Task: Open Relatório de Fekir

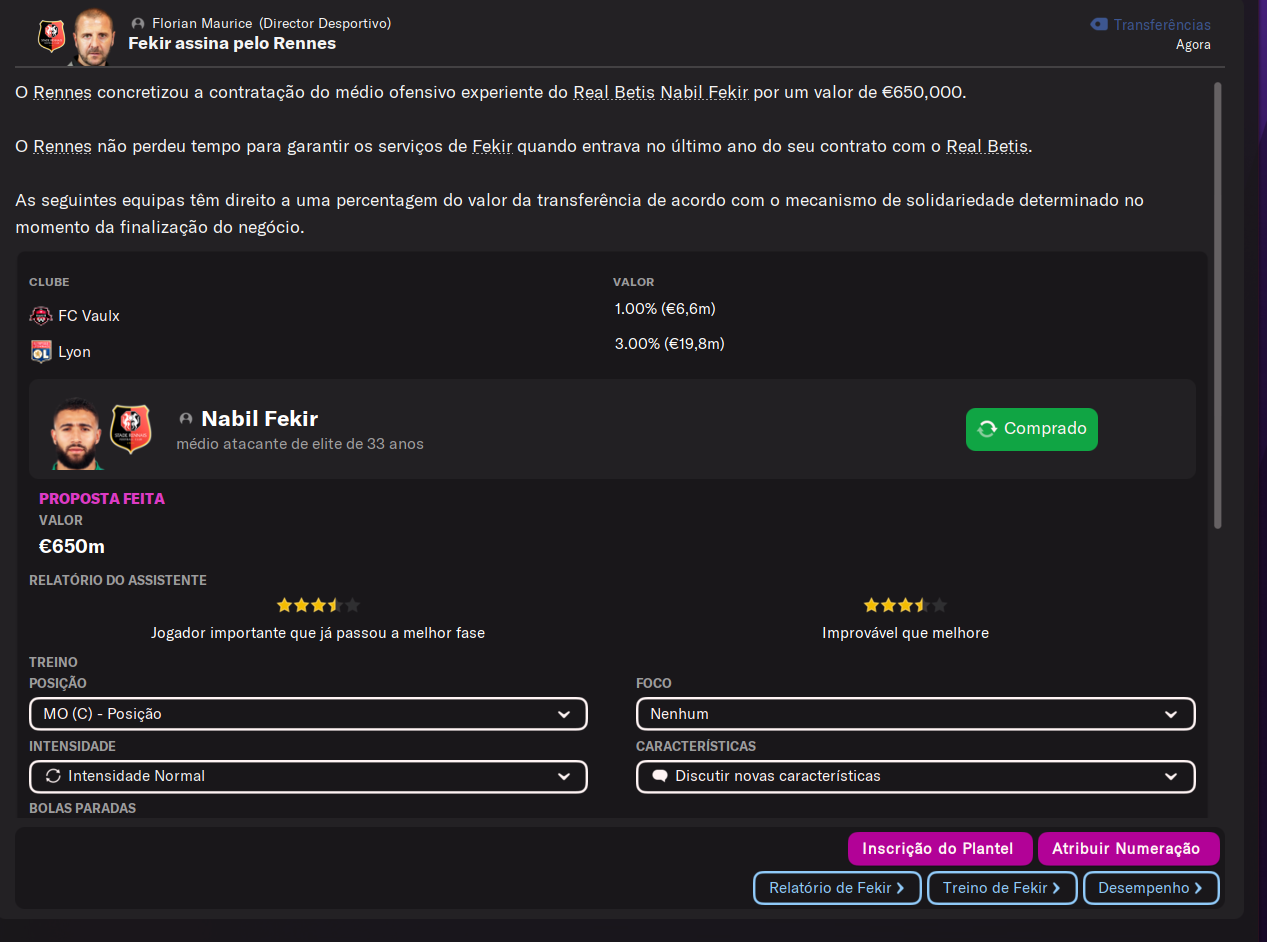Action: (x=837, y=888)
